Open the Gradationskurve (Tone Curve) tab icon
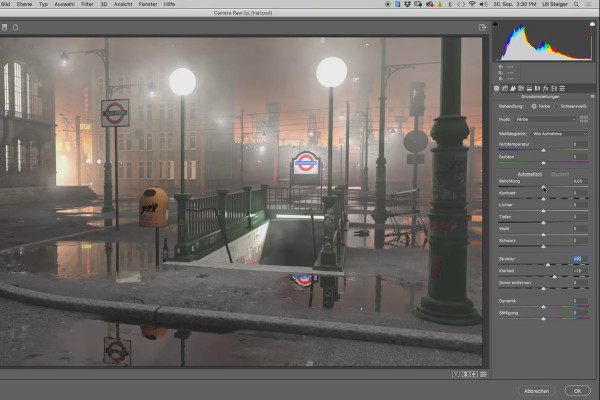 pos(505,88)
